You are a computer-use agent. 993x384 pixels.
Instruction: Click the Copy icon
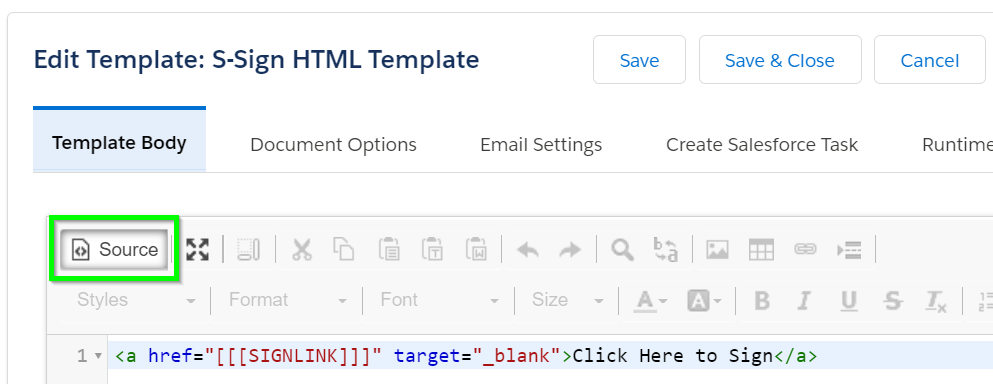[x=344, y=250]
